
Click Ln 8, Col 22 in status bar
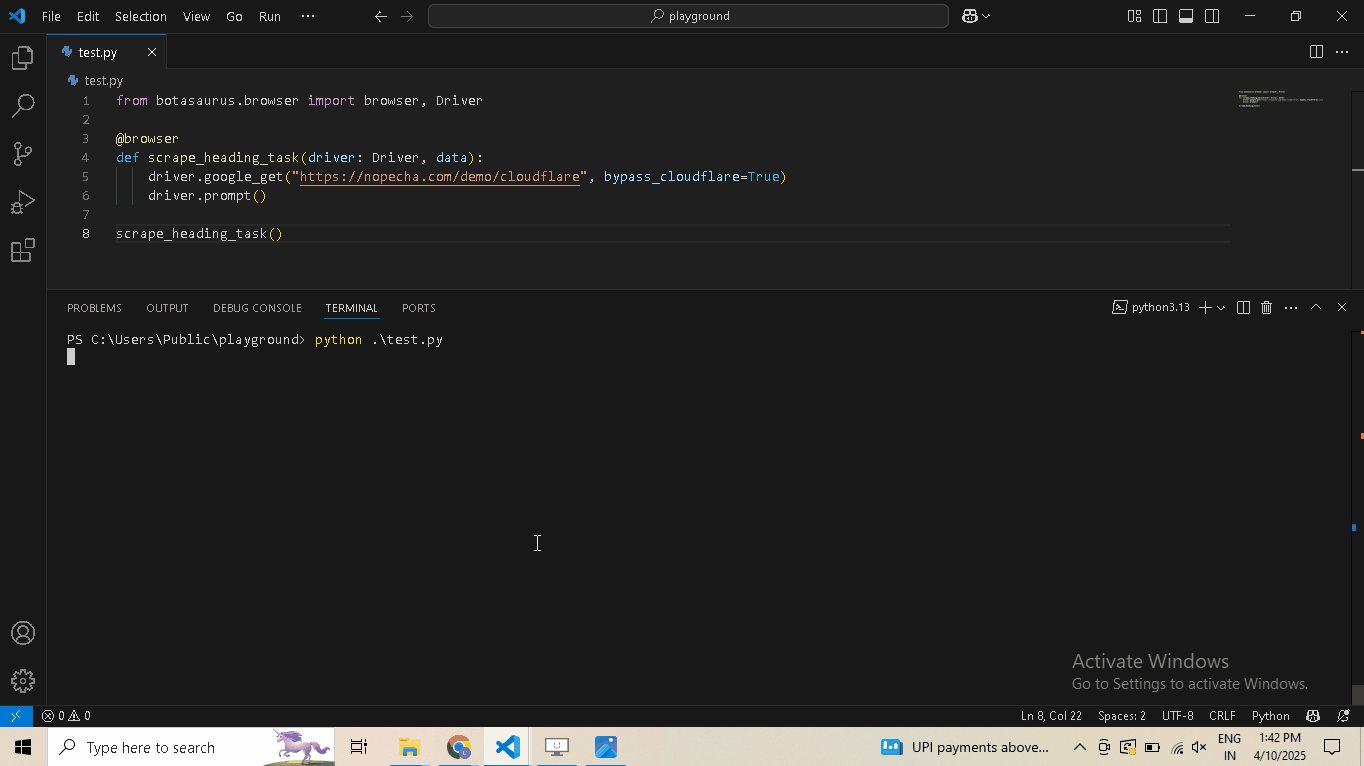pyautogui.click(x=1051, y=715)
